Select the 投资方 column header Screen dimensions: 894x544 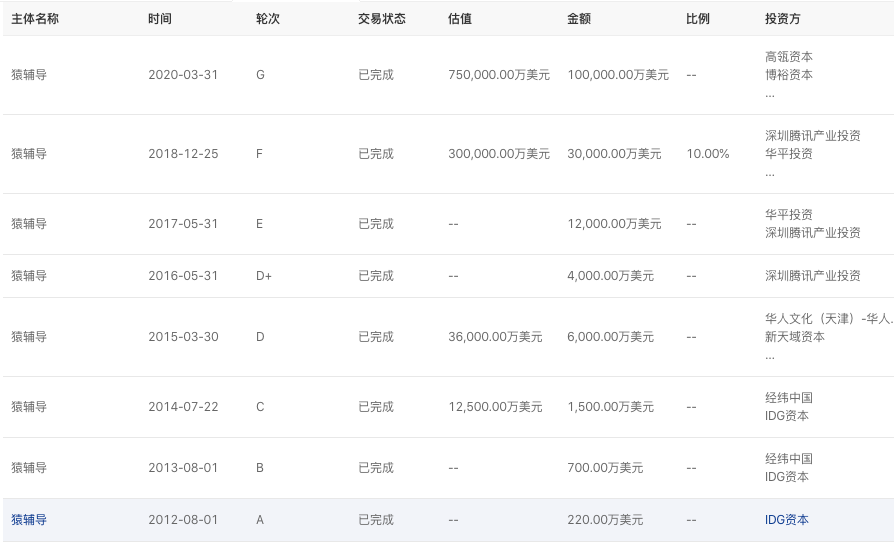[783, 19]
